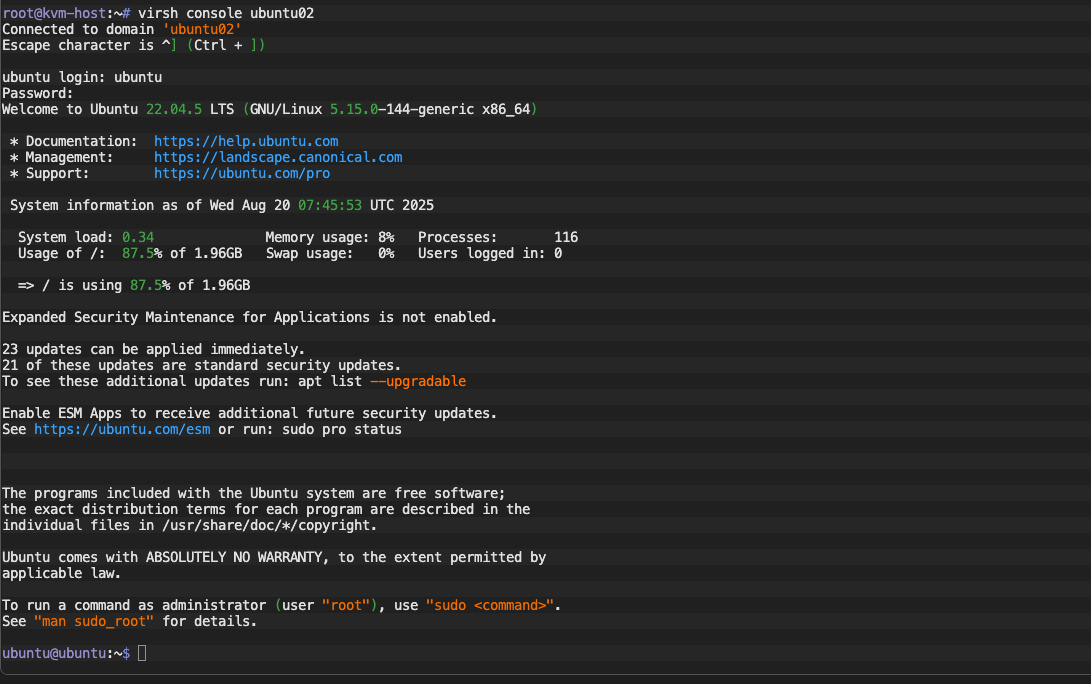
Task: Click the 'Memory usage: 8%' text
Action: (330, 237)
